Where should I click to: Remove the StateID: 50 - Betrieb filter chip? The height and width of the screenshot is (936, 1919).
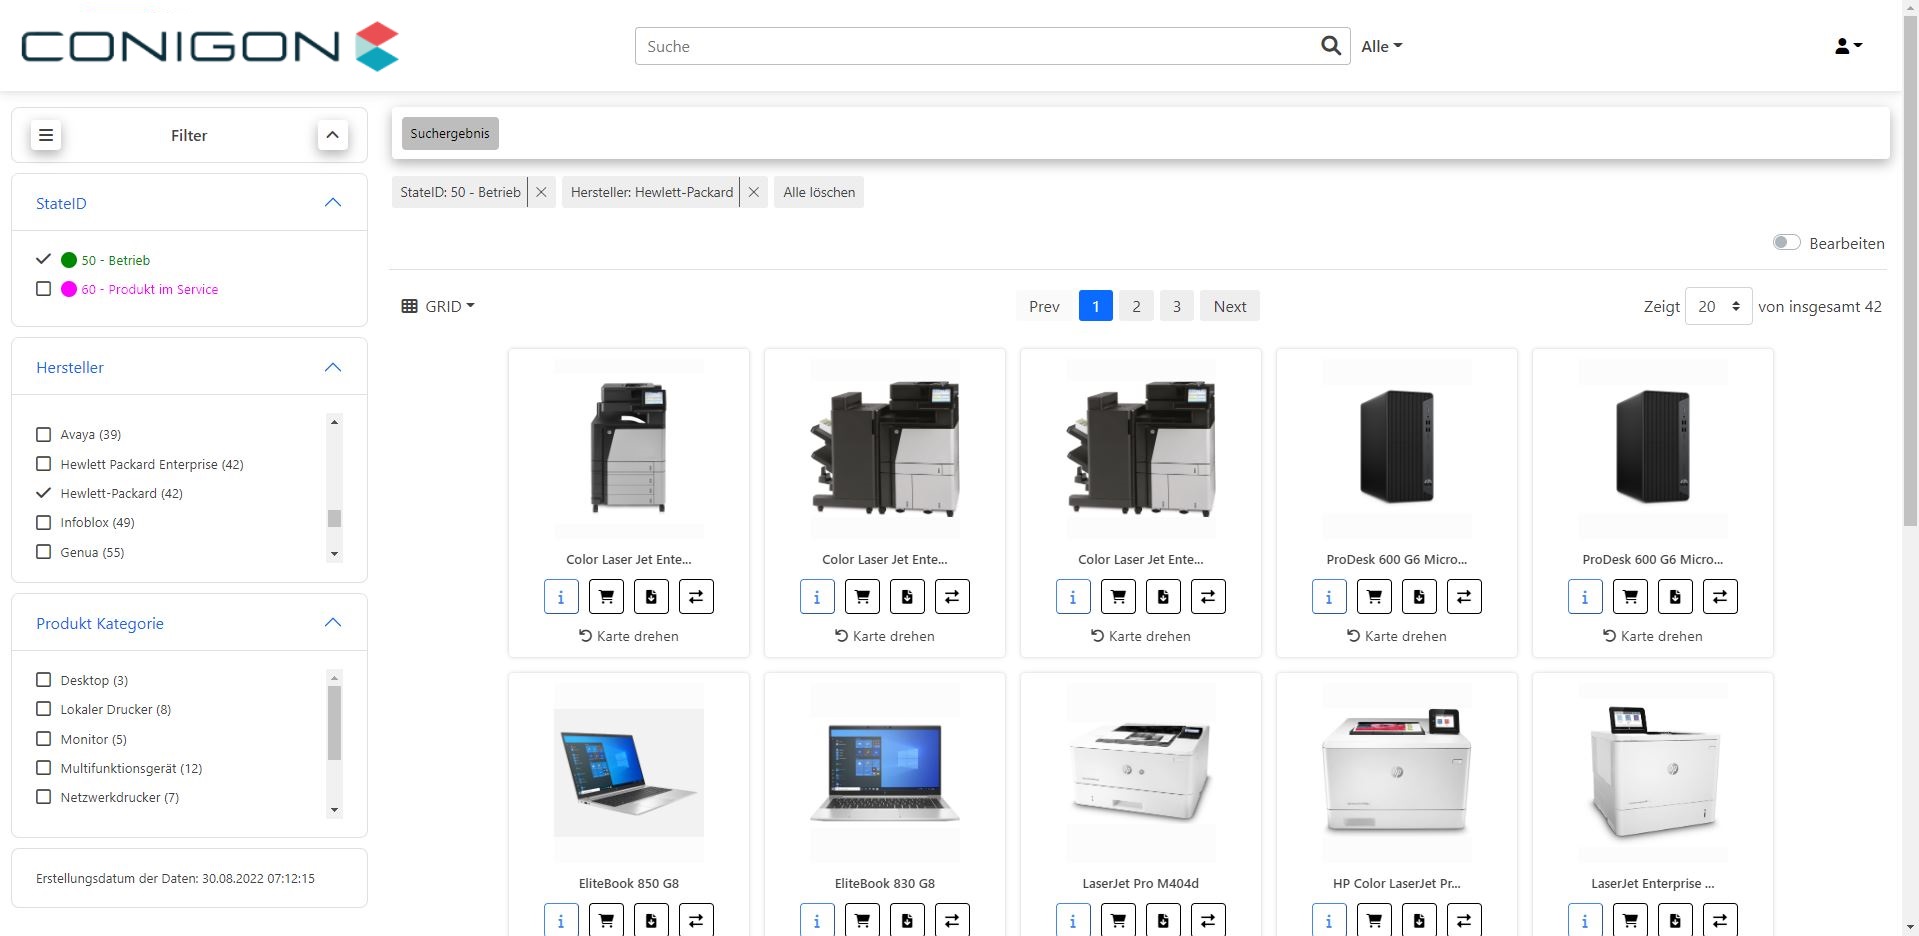pos(541,192)
